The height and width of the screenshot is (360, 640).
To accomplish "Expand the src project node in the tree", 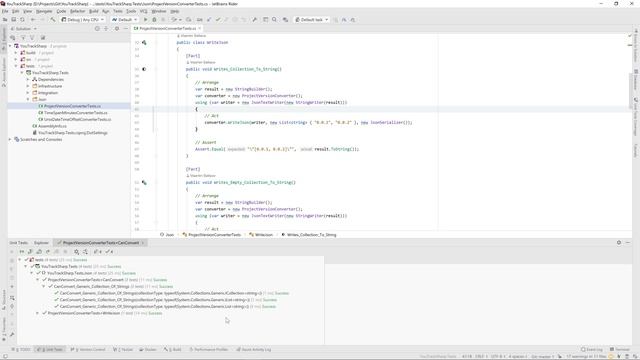I will click(16, 59).
